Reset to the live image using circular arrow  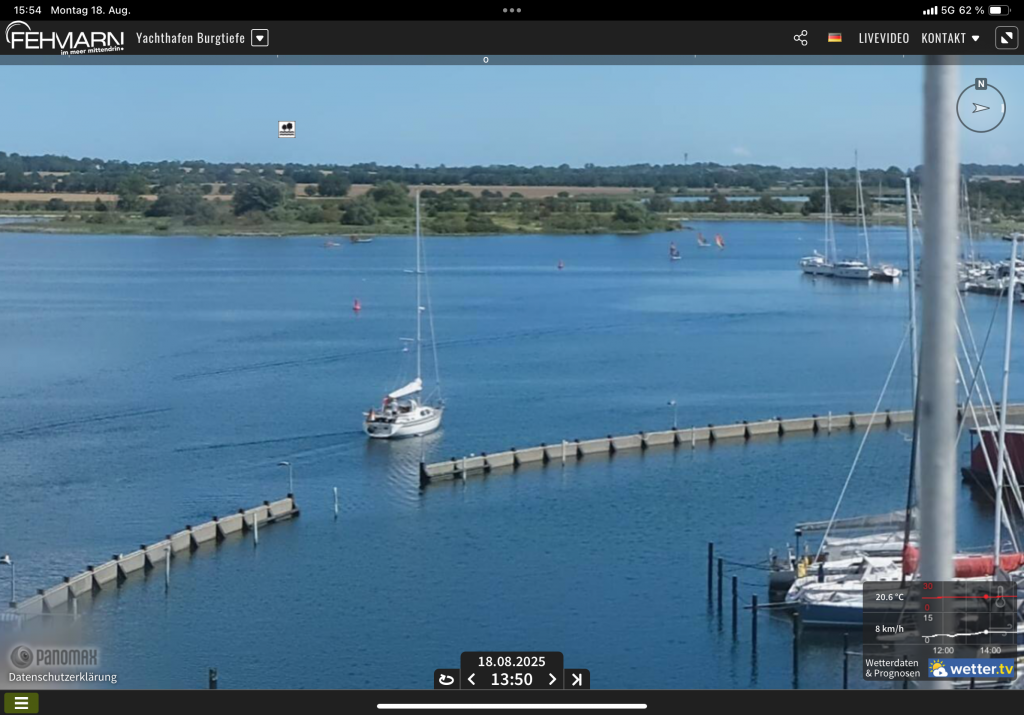[446, 680]
